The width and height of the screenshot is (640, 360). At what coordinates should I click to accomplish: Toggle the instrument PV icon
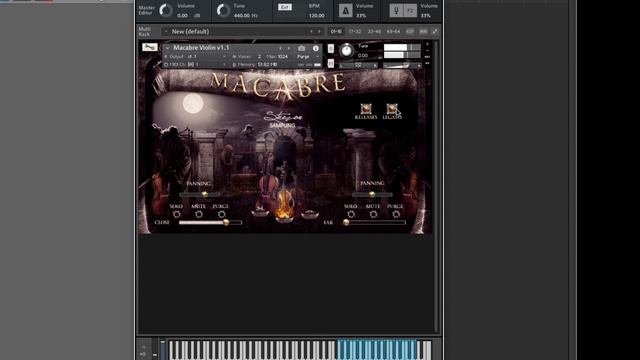(x=427, y=63)
